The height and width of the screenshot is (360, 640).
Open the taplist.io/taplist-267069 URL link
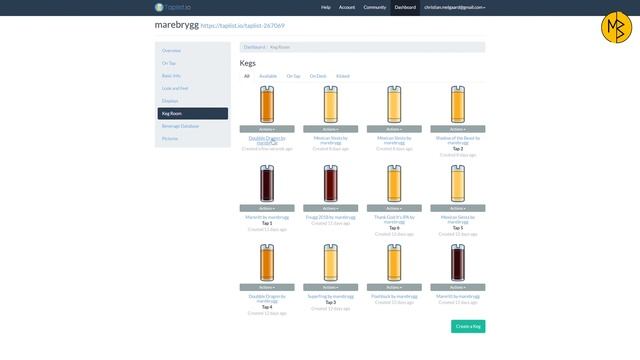click(x=242, y=25)
